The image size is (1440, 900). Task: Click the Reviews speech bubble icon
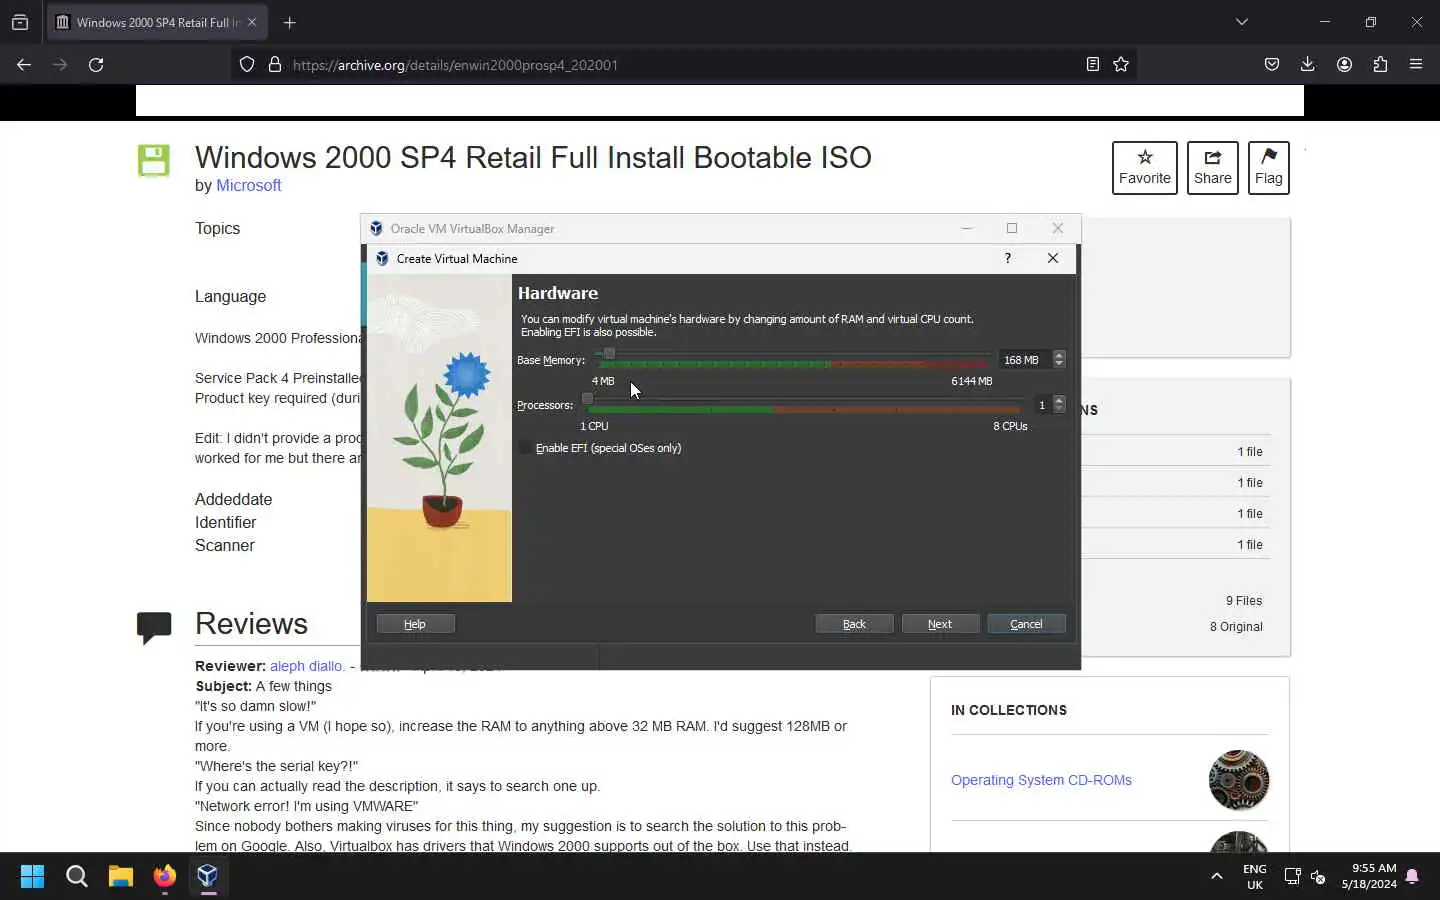(154, 628)
